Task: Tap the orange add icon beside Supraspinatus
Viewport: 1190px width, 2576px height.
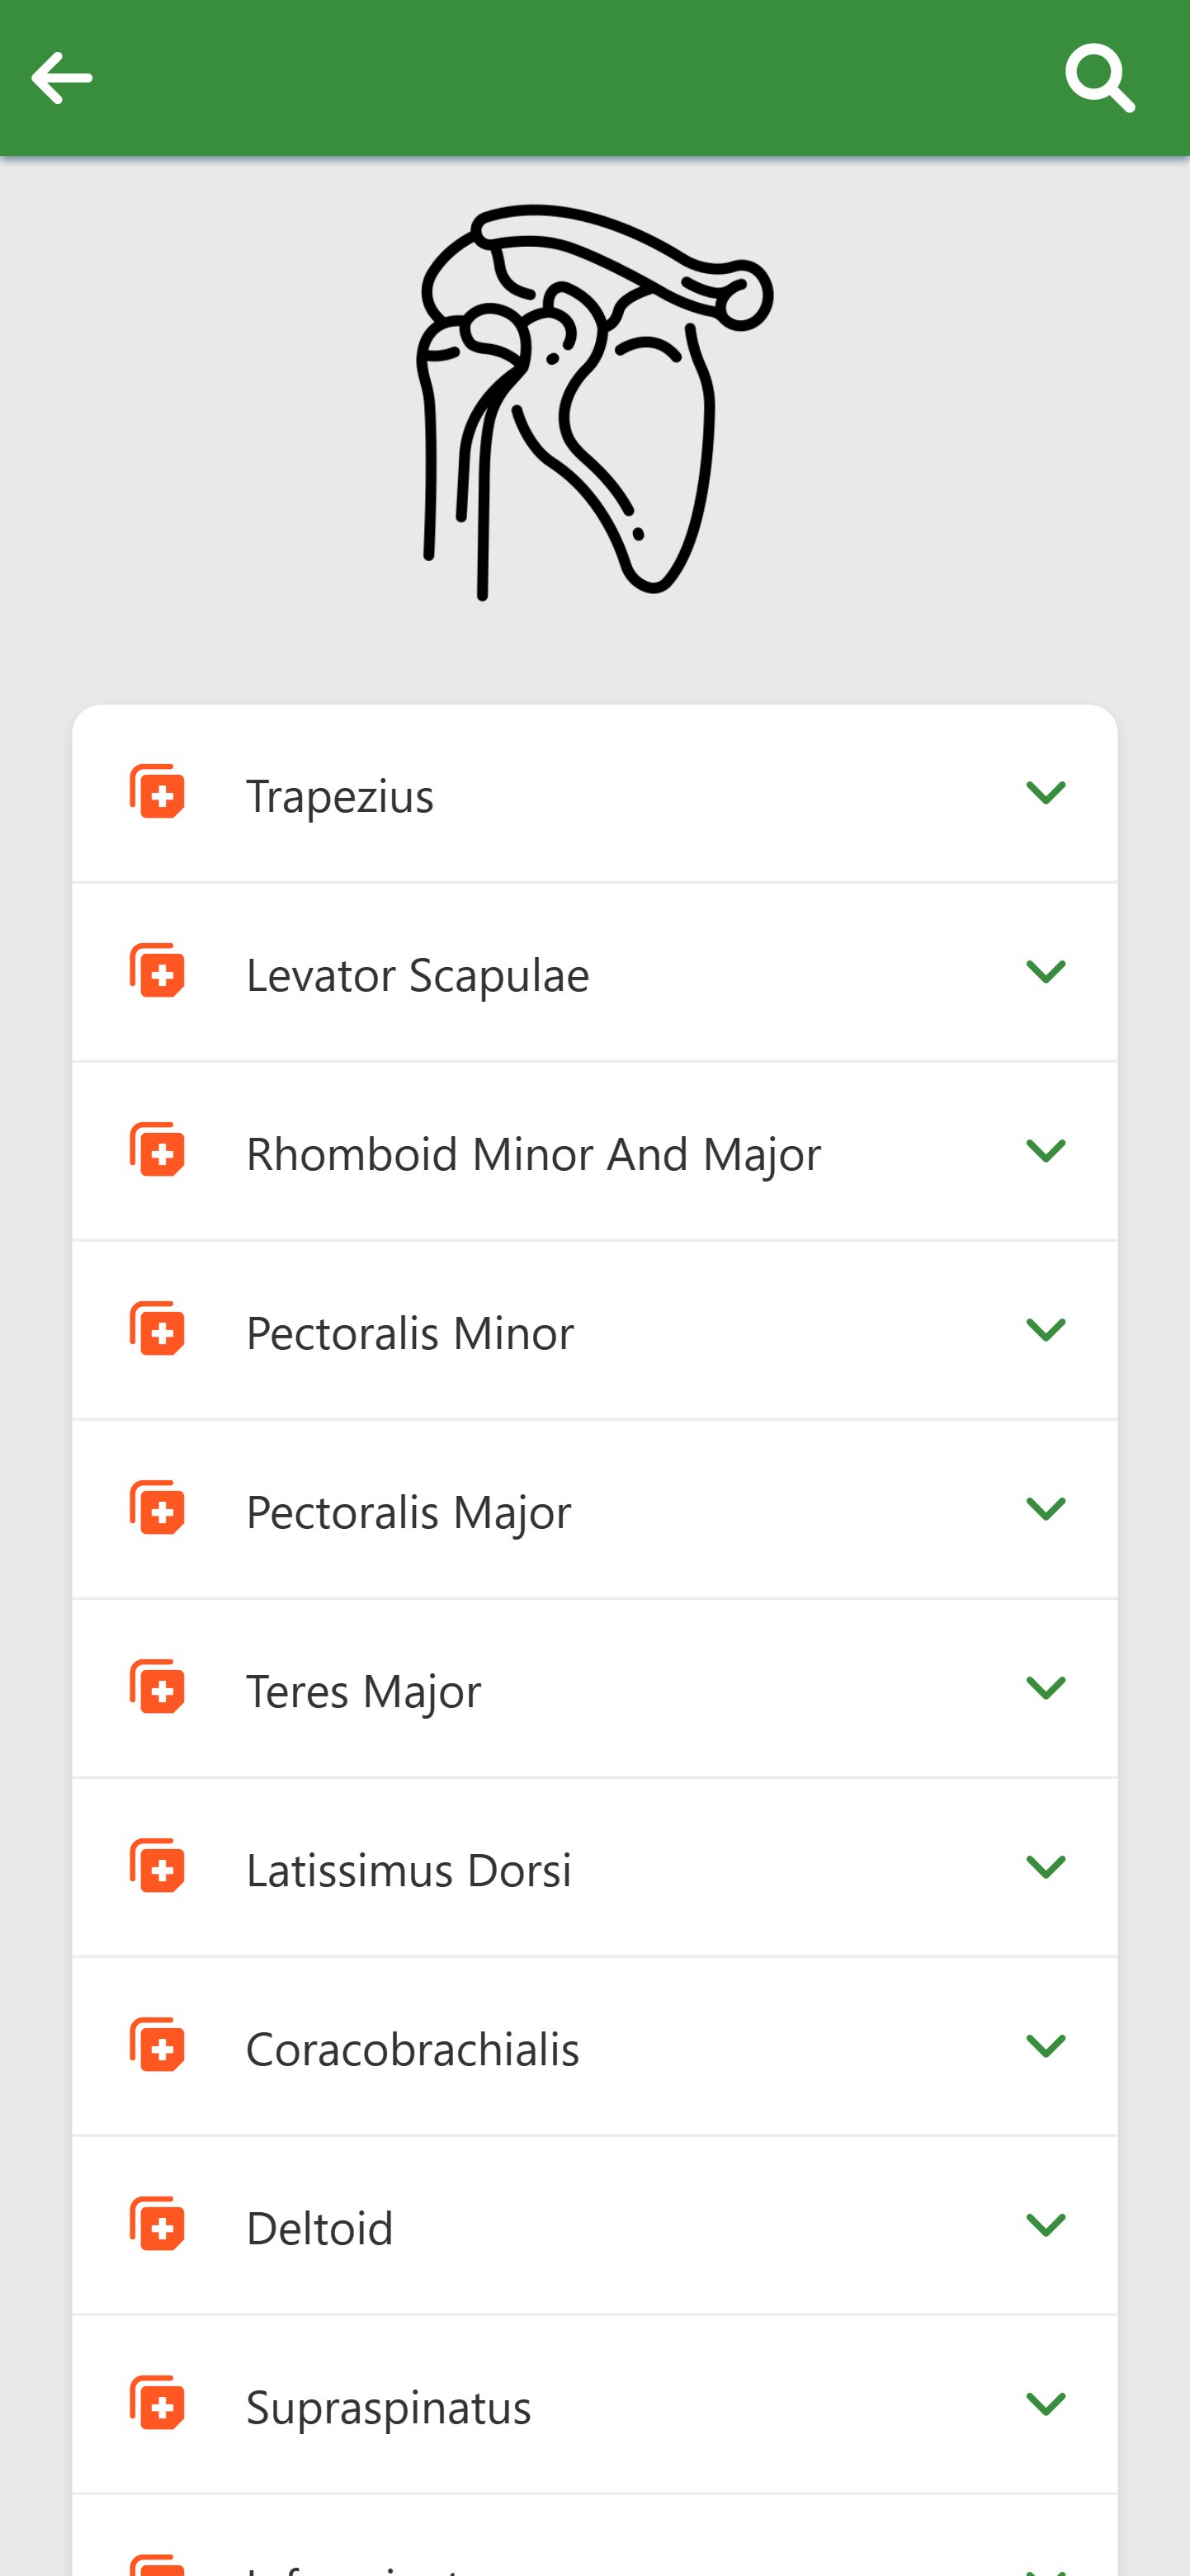Action: 157,2403
